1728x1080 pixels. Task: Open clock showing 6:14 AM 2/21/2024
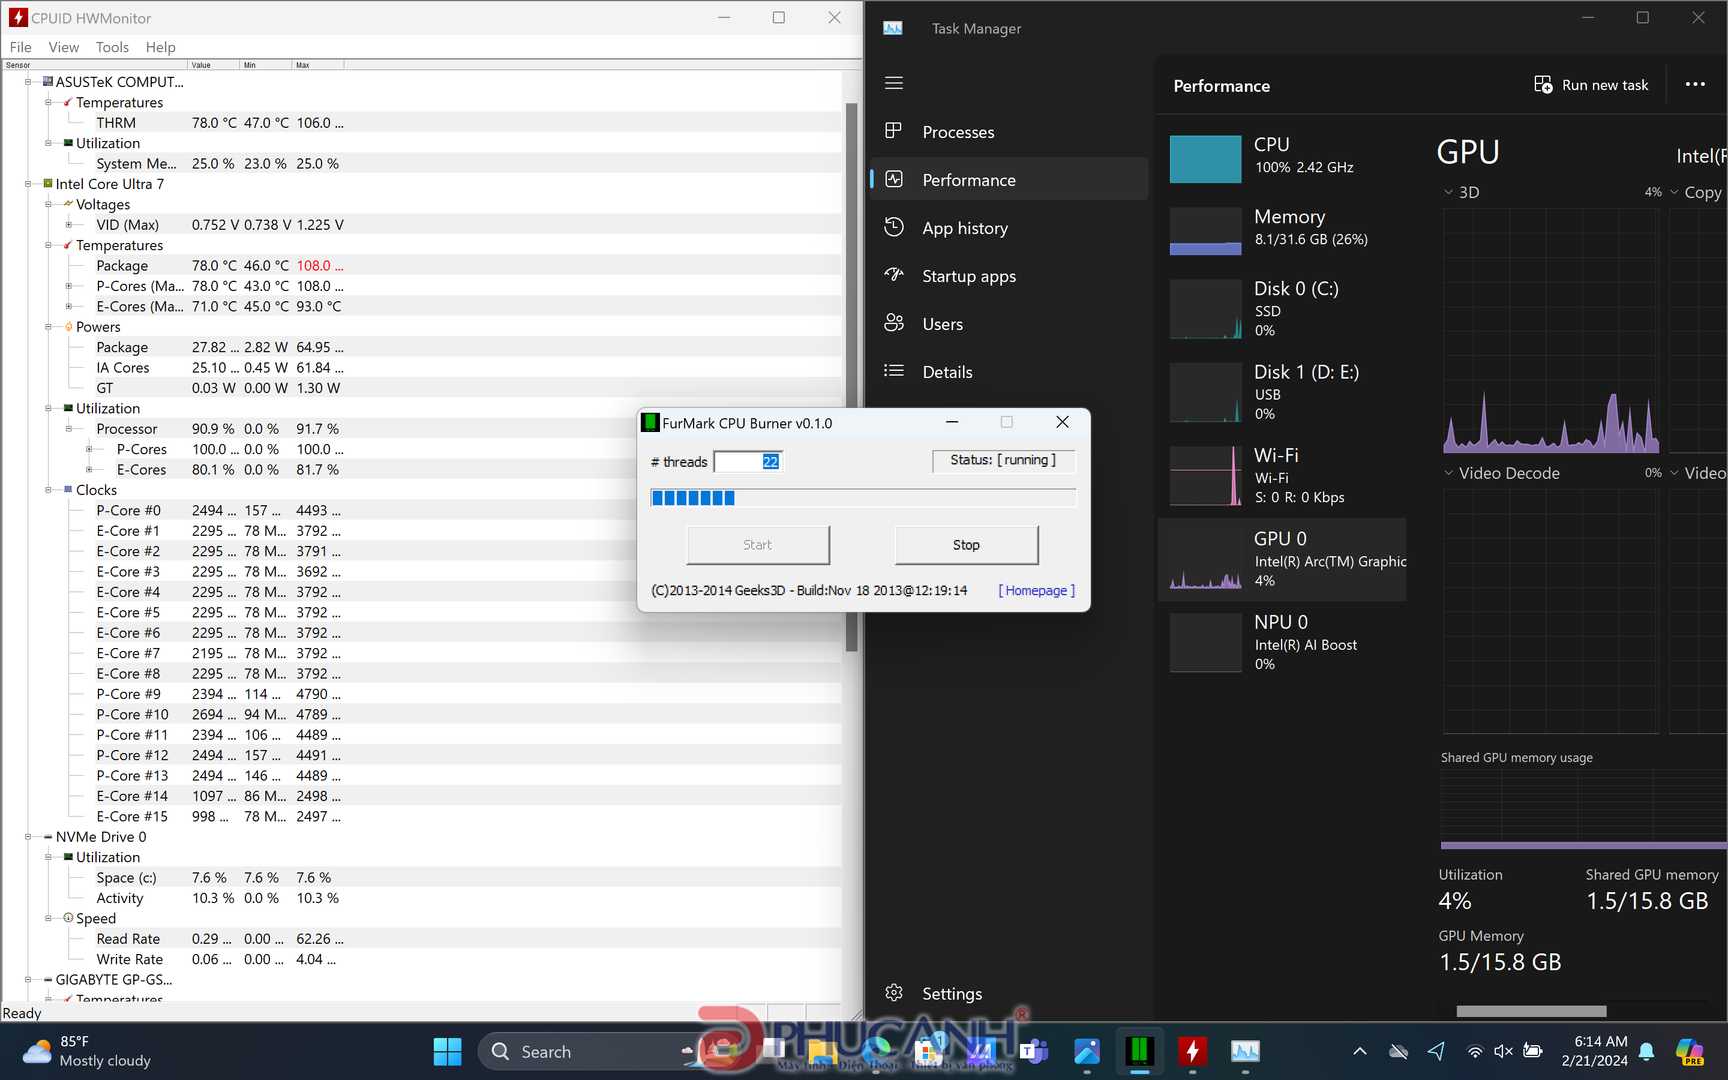pos(1595,1051)
